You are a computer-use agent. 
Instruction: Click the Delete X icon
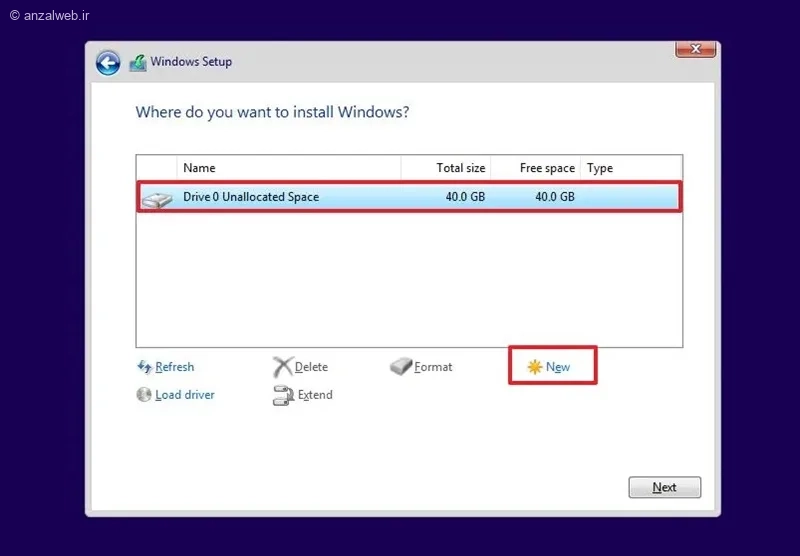pos(283,366)
